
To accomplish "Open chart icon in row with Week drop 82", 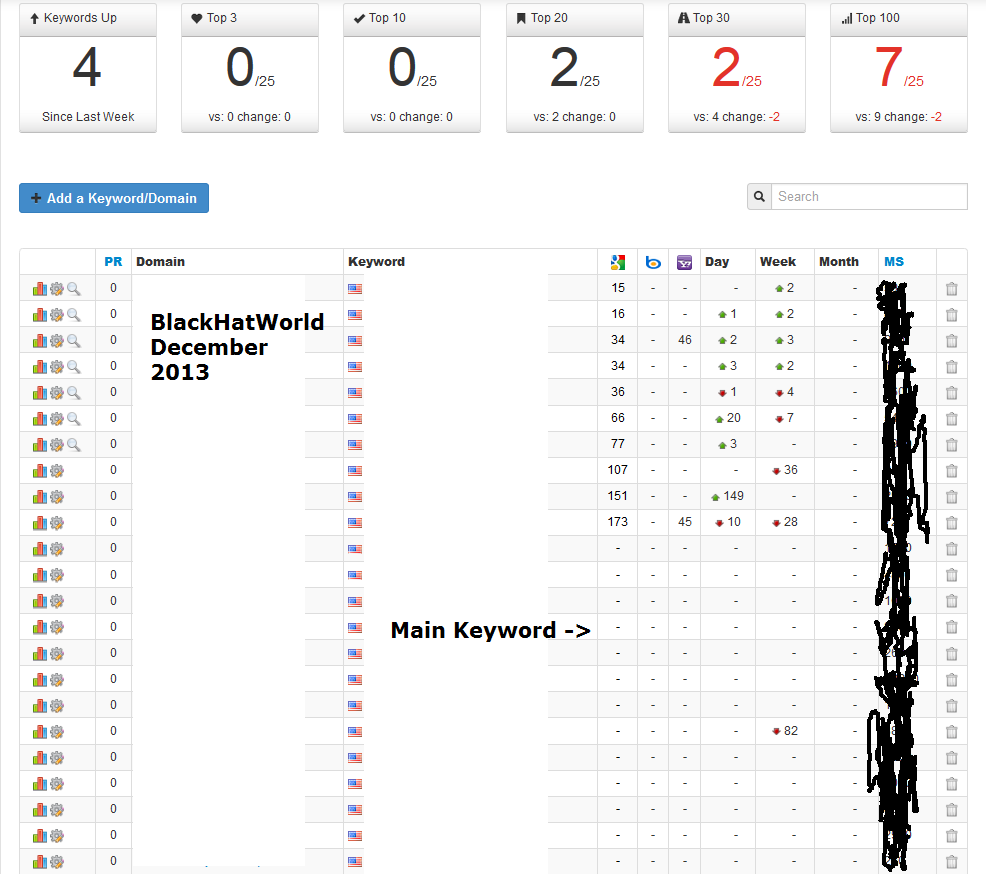I will coord(40,732).
